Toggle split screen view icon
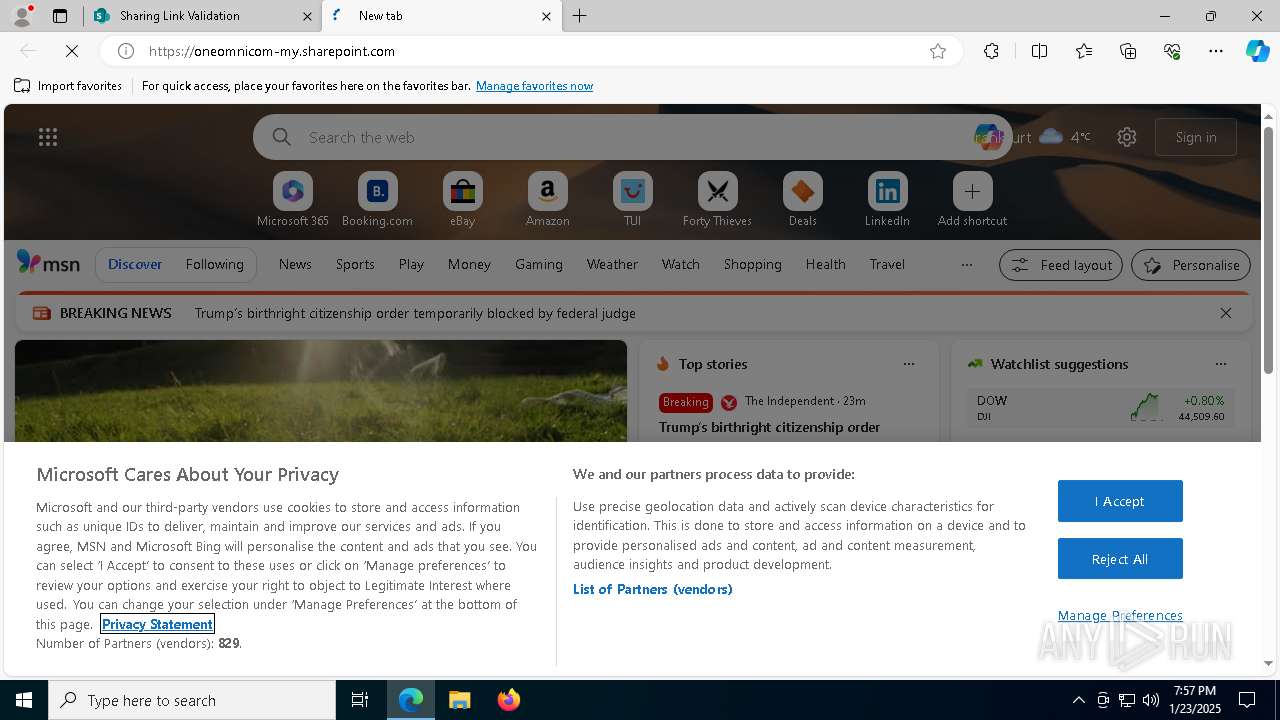1280x720 pixels. coord(1039,51)
